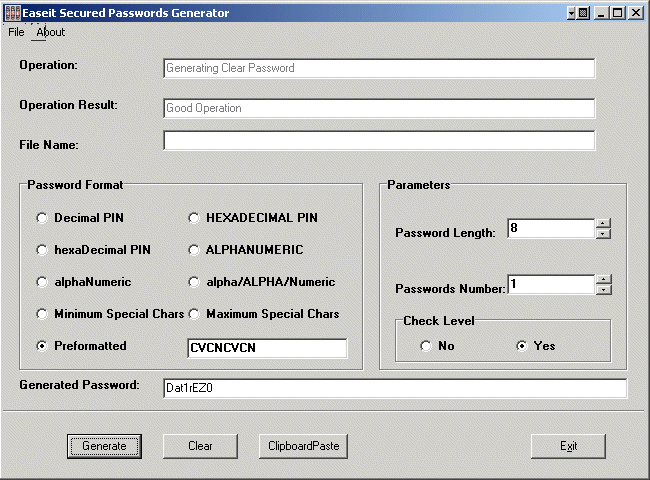Click the Clear button
The width and height of the screenshot is (650, 480).
pyautogui.click(x=200, y=446)
